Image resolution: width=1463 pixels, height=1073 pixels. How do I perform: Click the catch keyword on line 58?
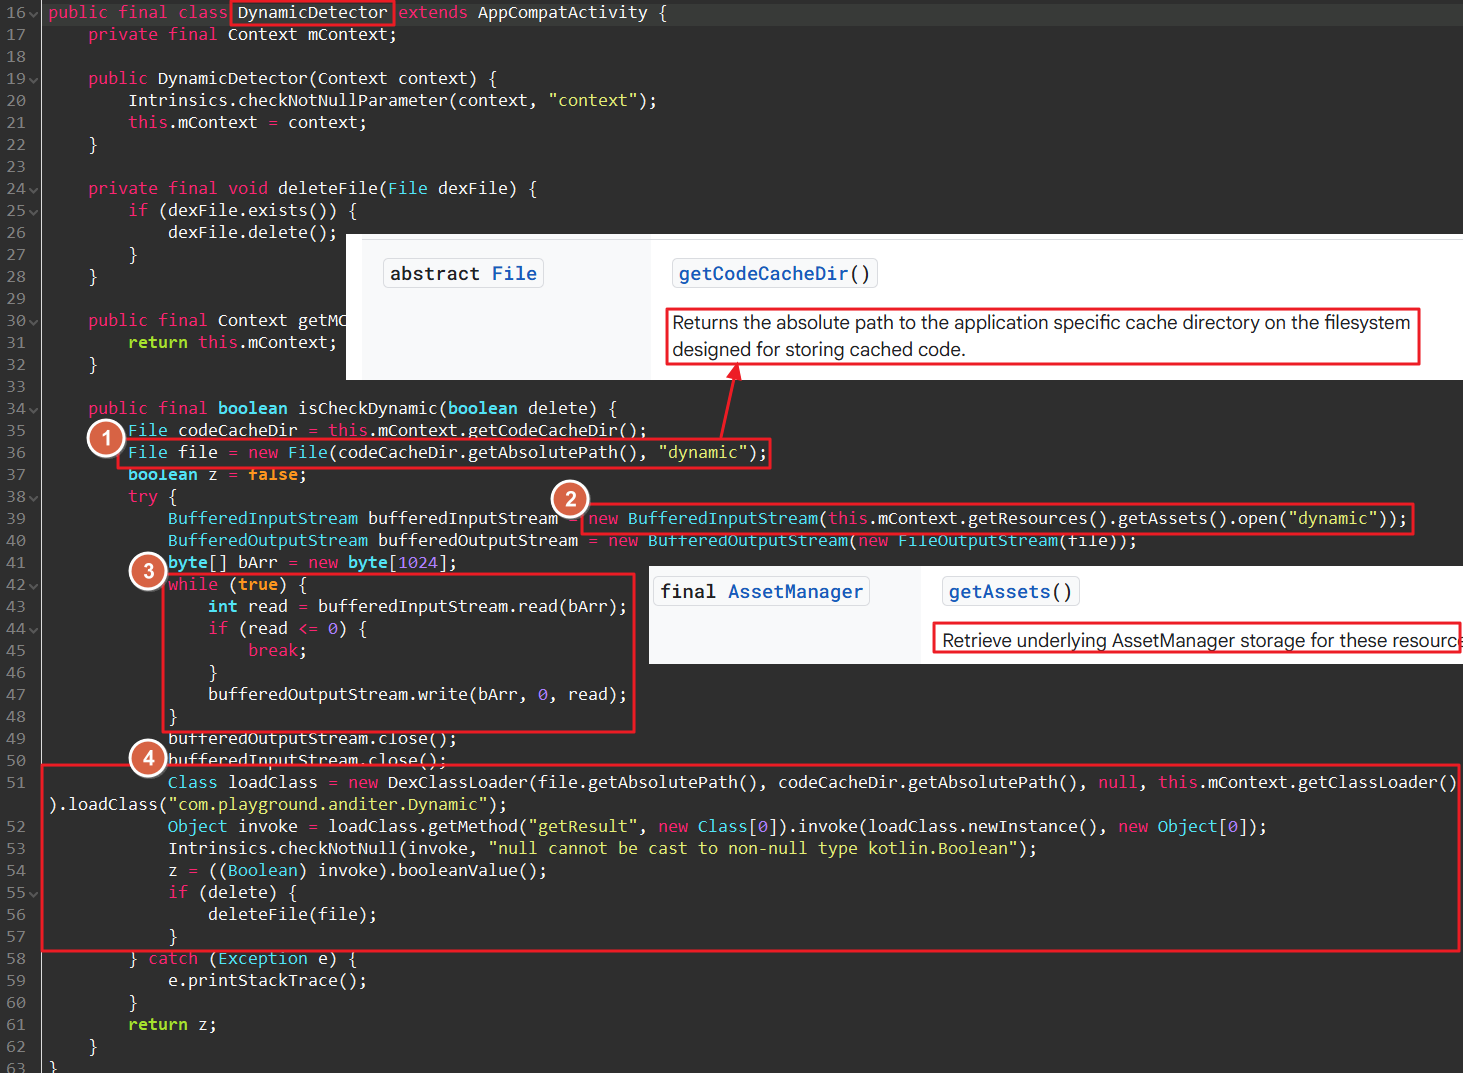pos(173,959)
